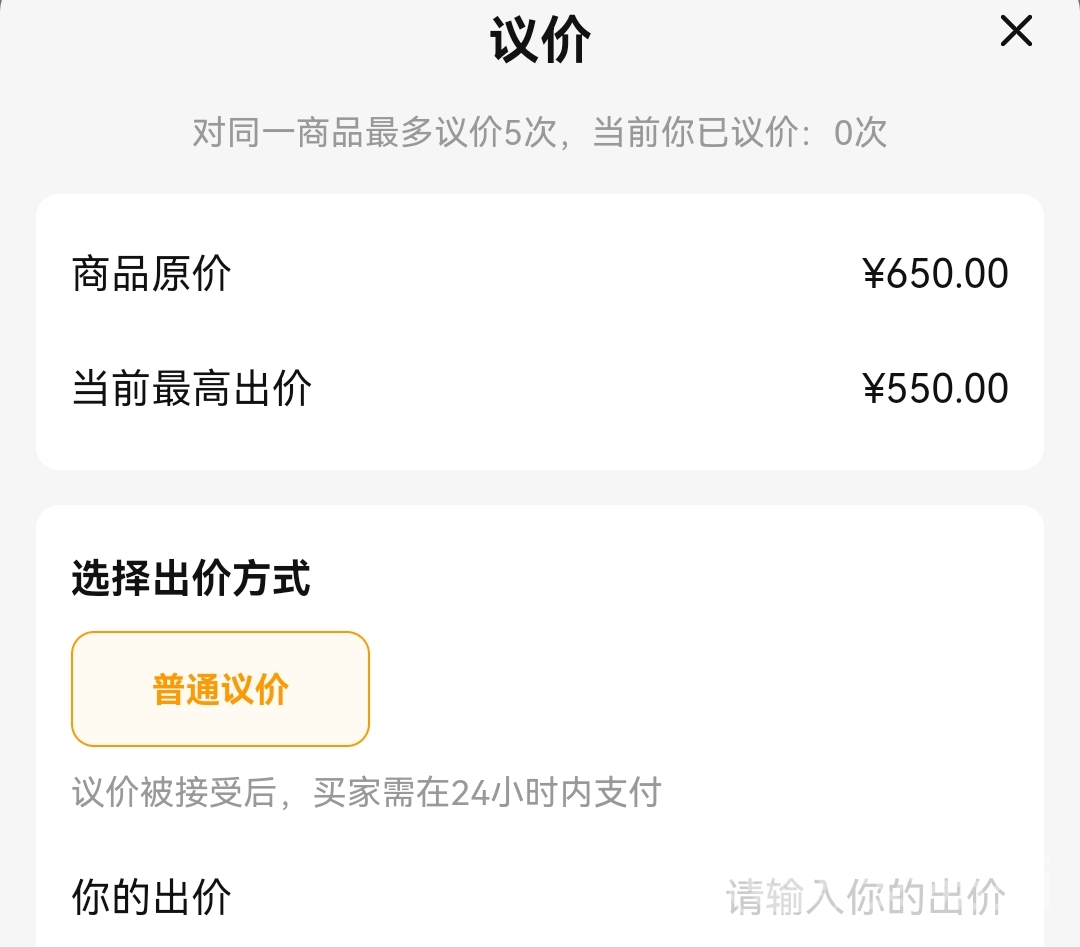Screen dimensions: 1080x947
Task: Click the 当前最高出价 label
Action: (x=192, y=389)
